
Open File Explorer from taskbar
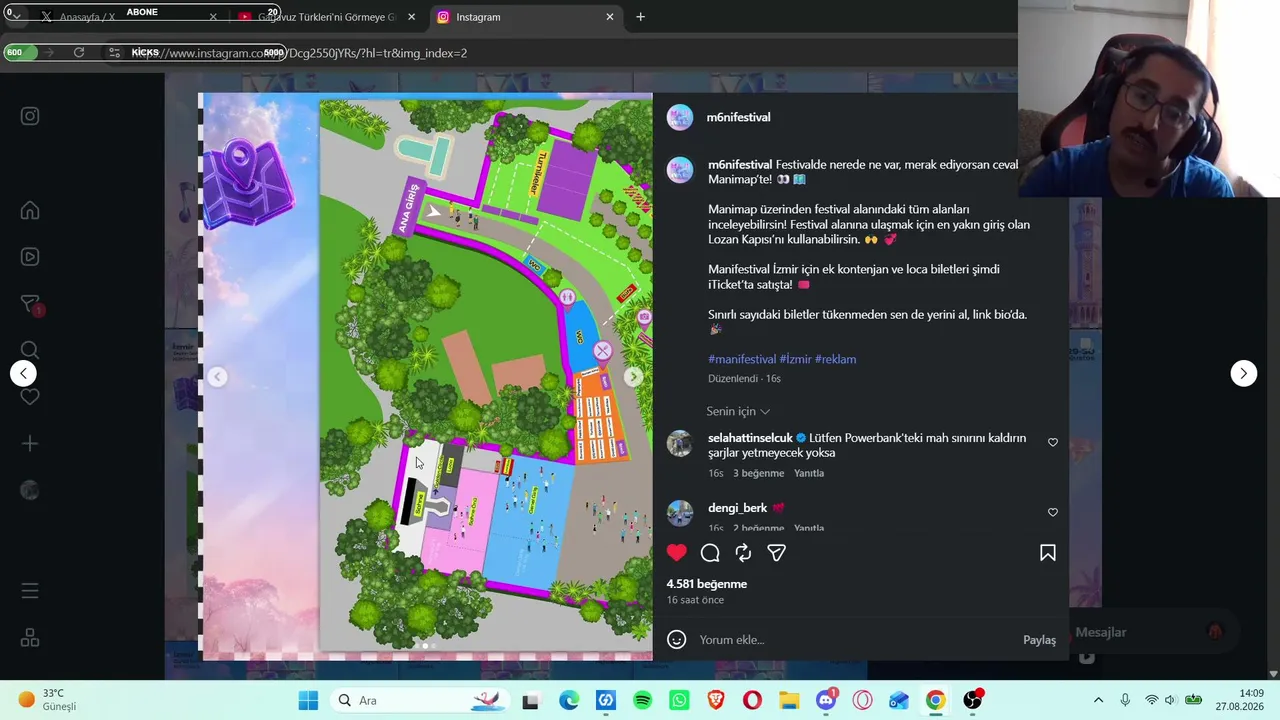pyautogui.click(x=789, y=700)
